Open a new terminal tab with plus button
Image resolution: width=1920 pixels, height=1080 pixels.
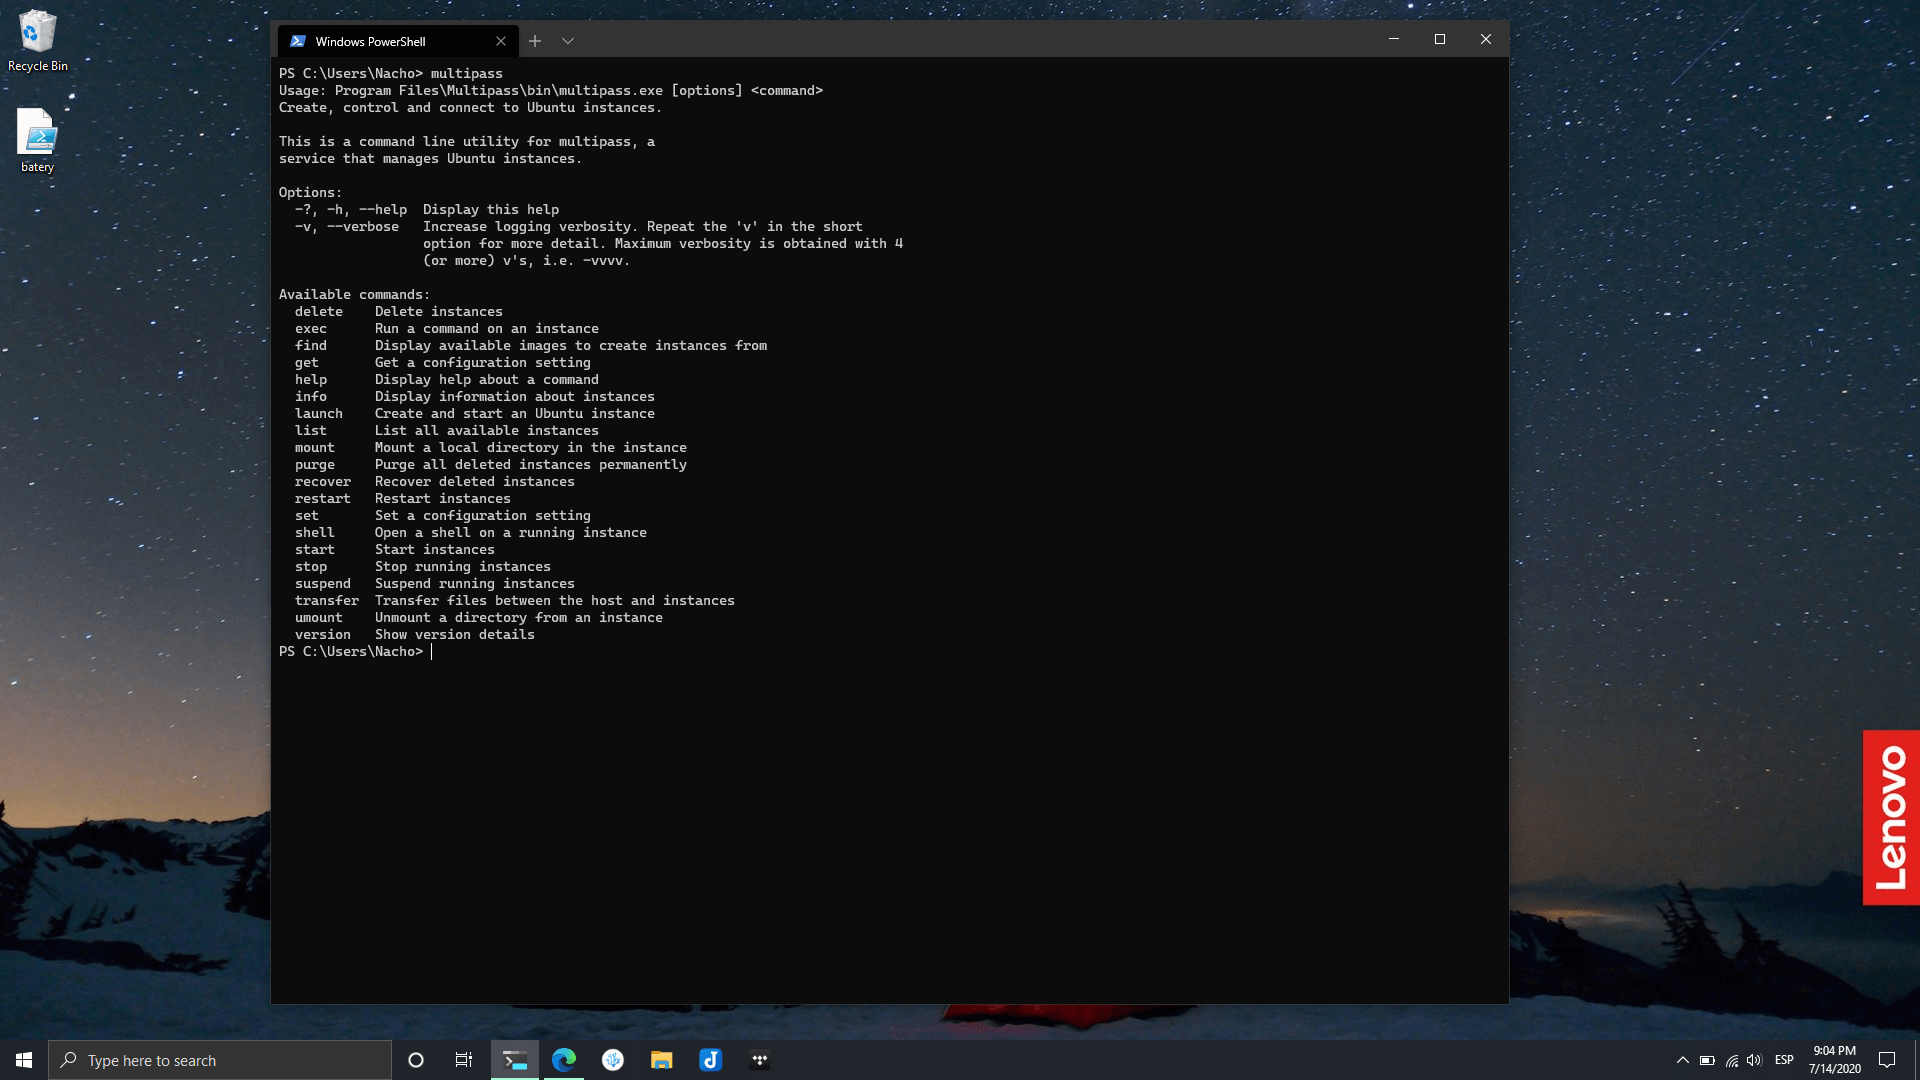[x=535, y=41]
